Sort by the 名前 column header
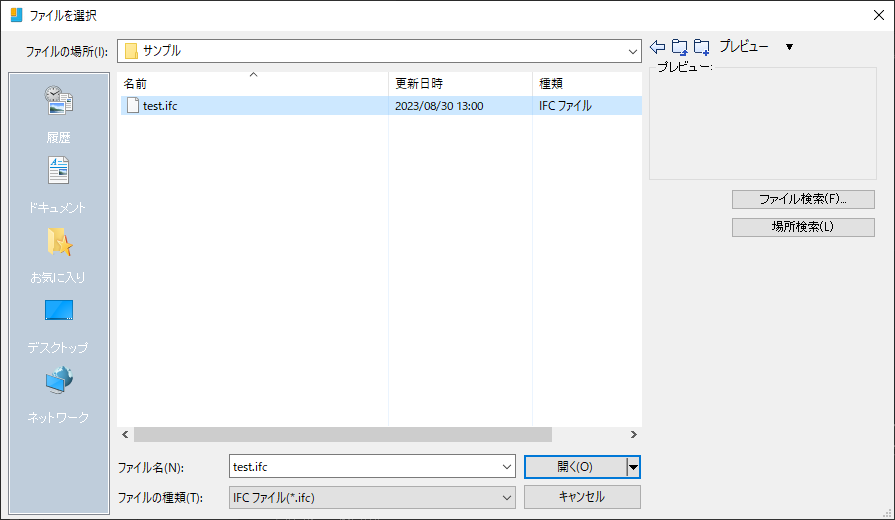The width and height of the screenshot is (895, 520). 252,84
